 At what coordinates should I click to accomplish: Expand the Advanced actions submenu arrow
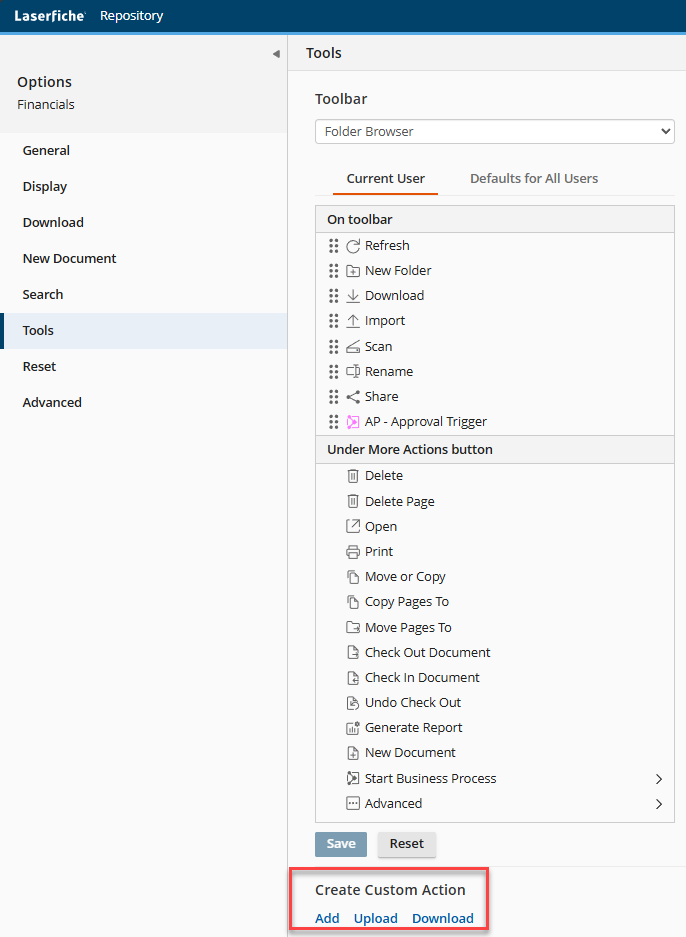pos(658,804)
